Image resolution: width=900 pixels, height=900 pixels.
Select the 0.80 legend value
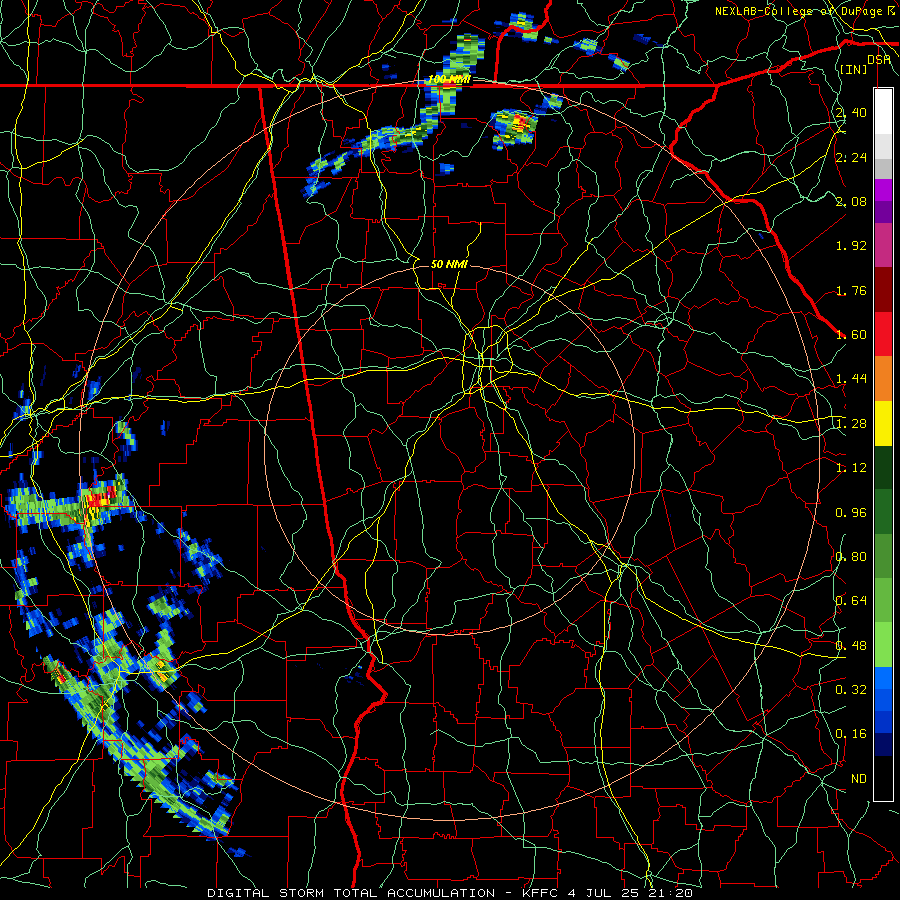[x=851, y=557]
